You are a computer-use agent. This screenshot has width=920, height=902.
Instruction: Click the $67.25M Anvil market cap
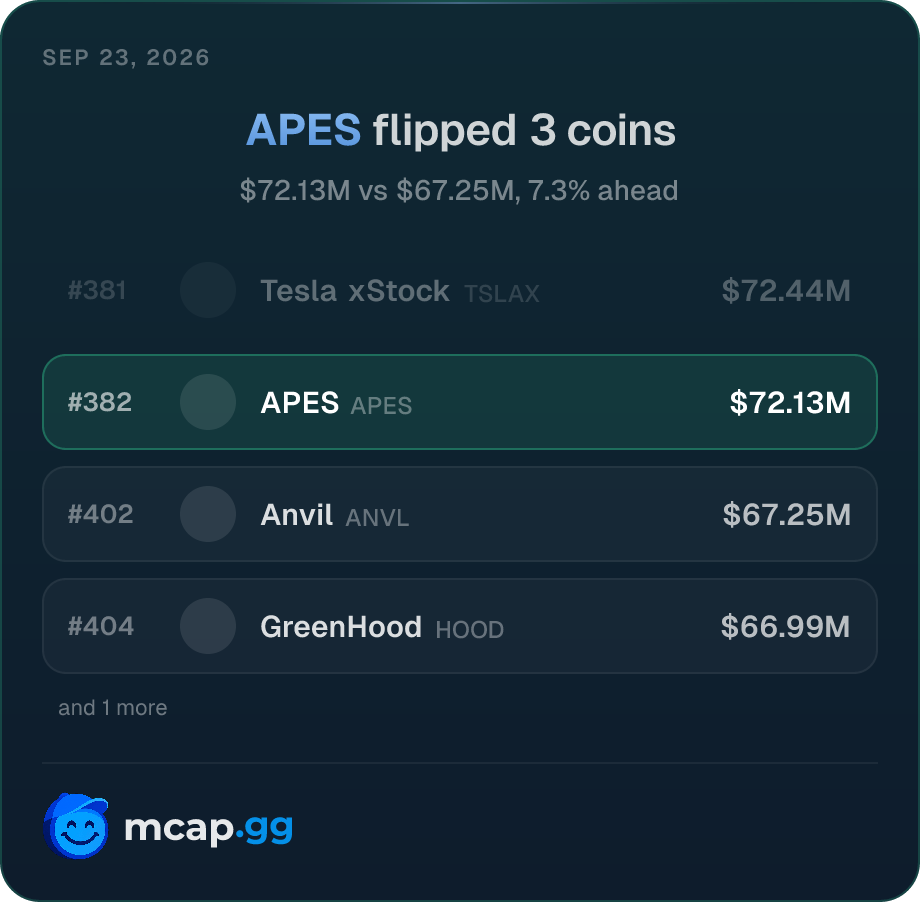click(x=786, y=515)
